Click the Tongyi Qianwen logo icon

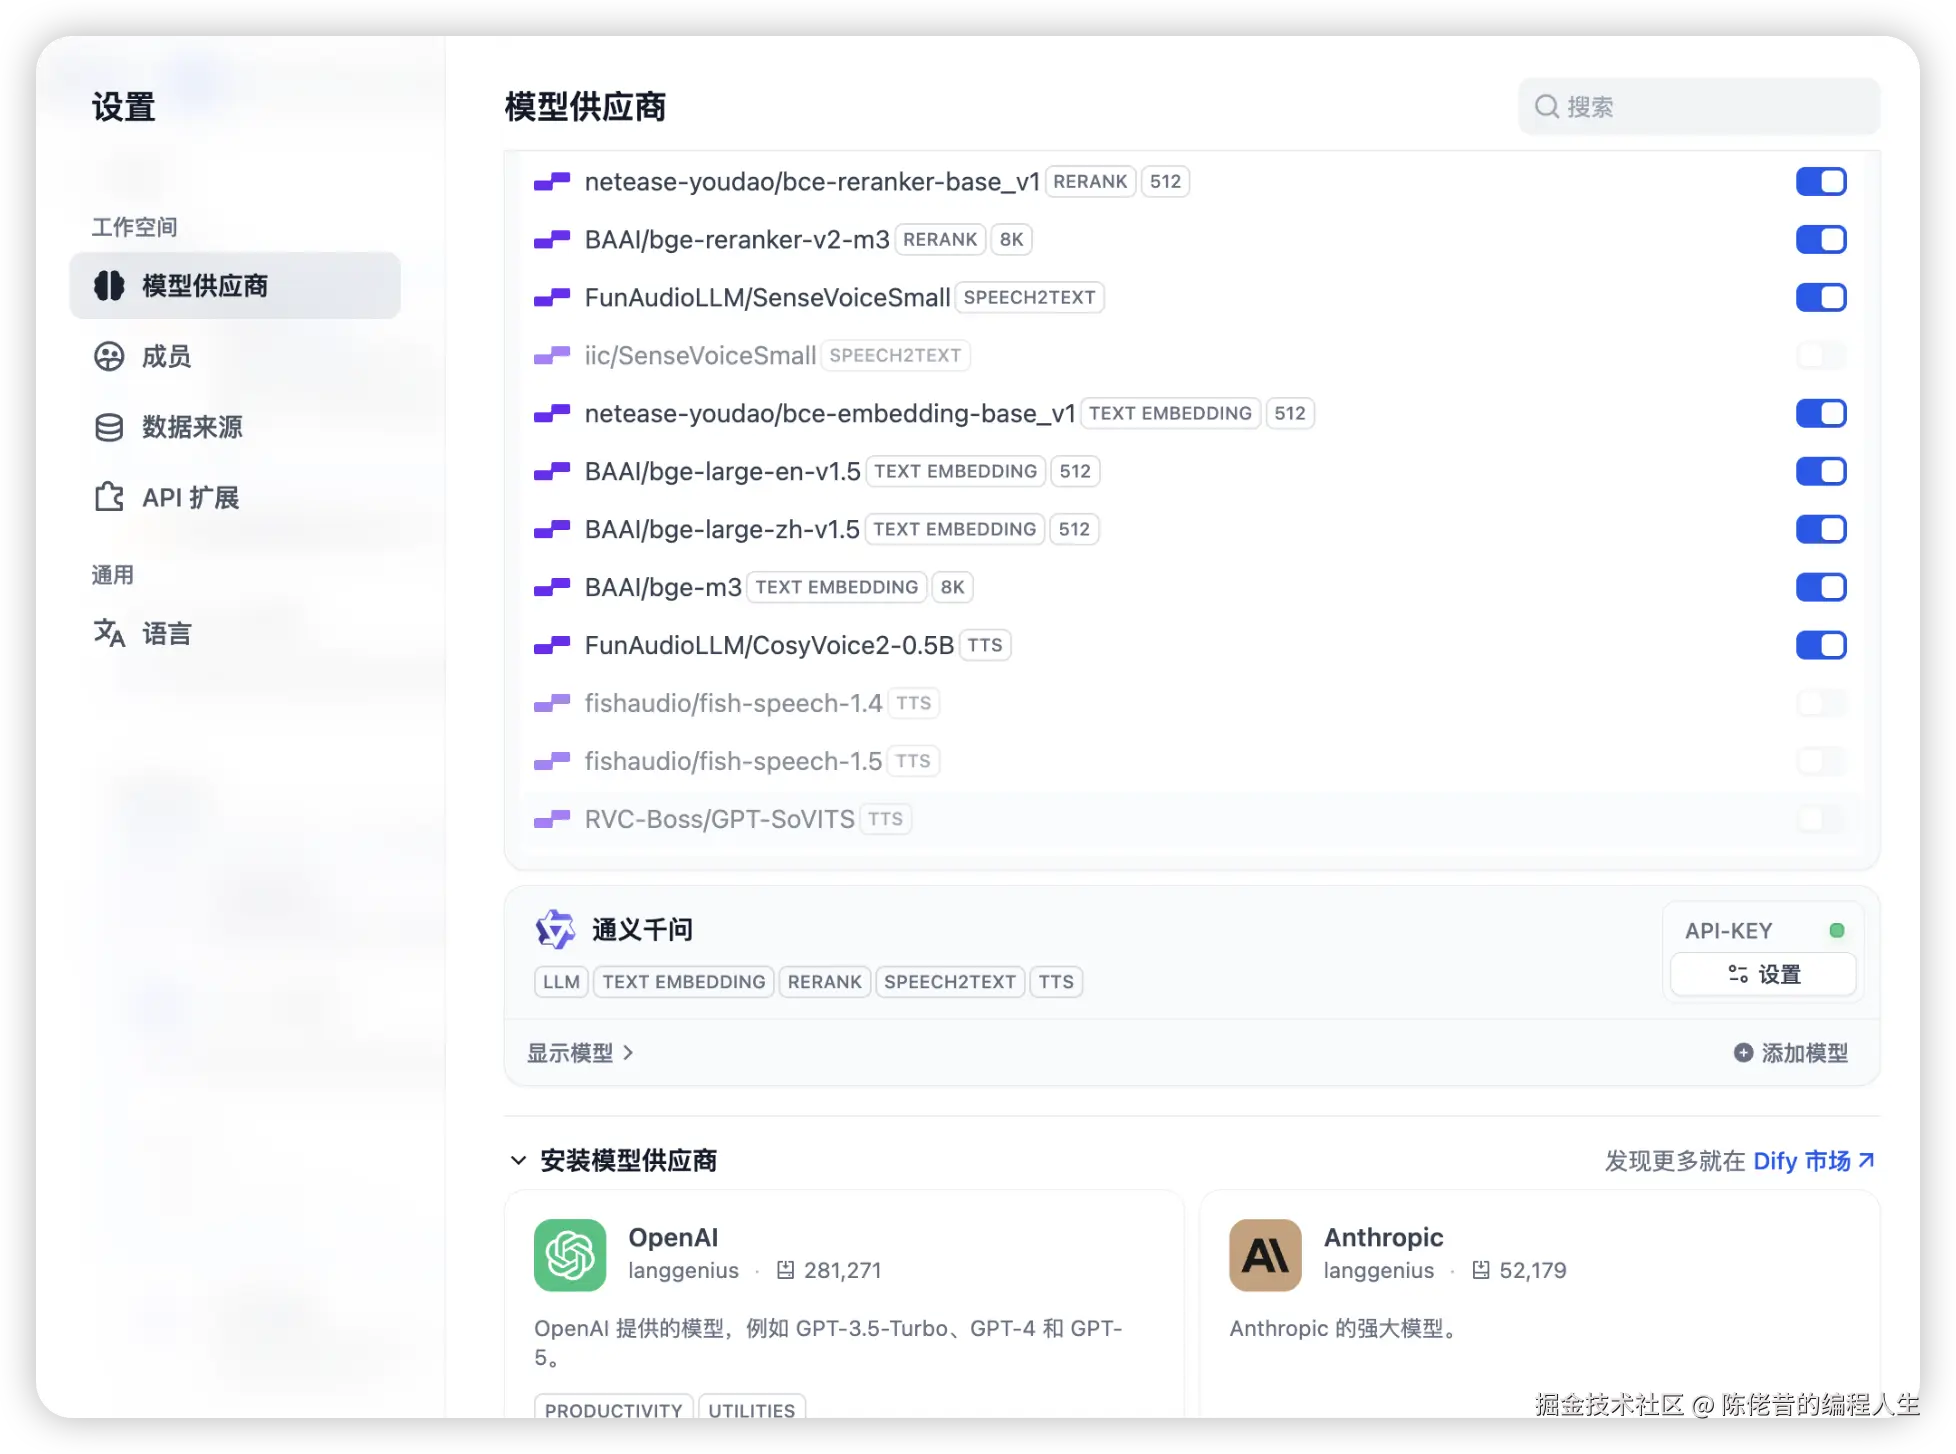[555, 929]
